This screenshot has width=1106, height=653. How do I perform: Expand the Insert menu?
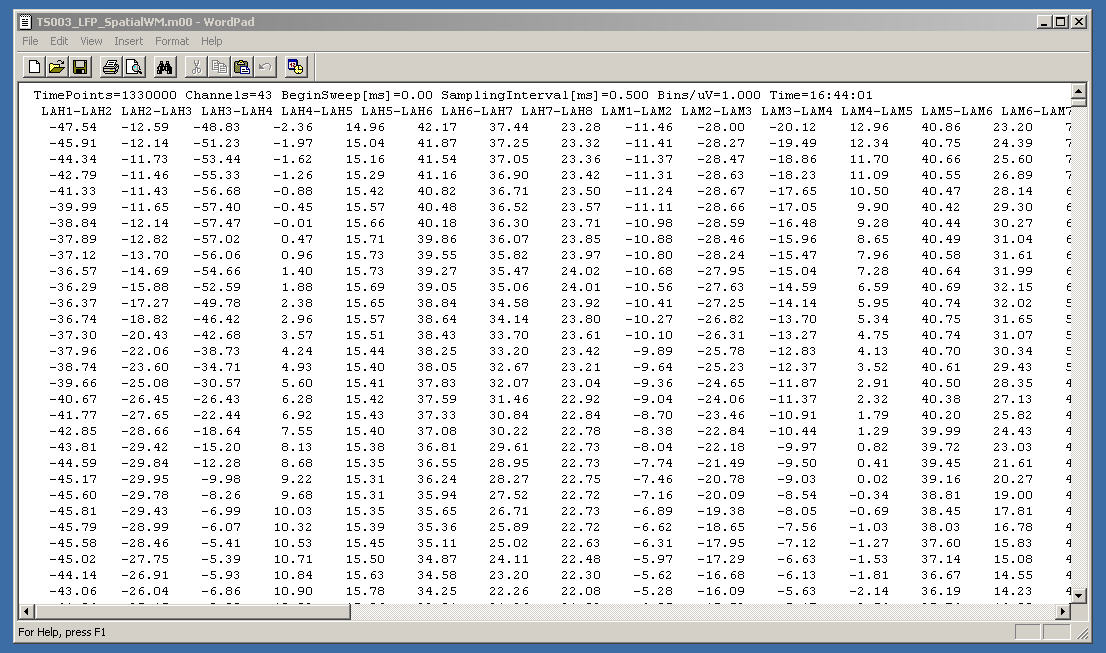128,41
